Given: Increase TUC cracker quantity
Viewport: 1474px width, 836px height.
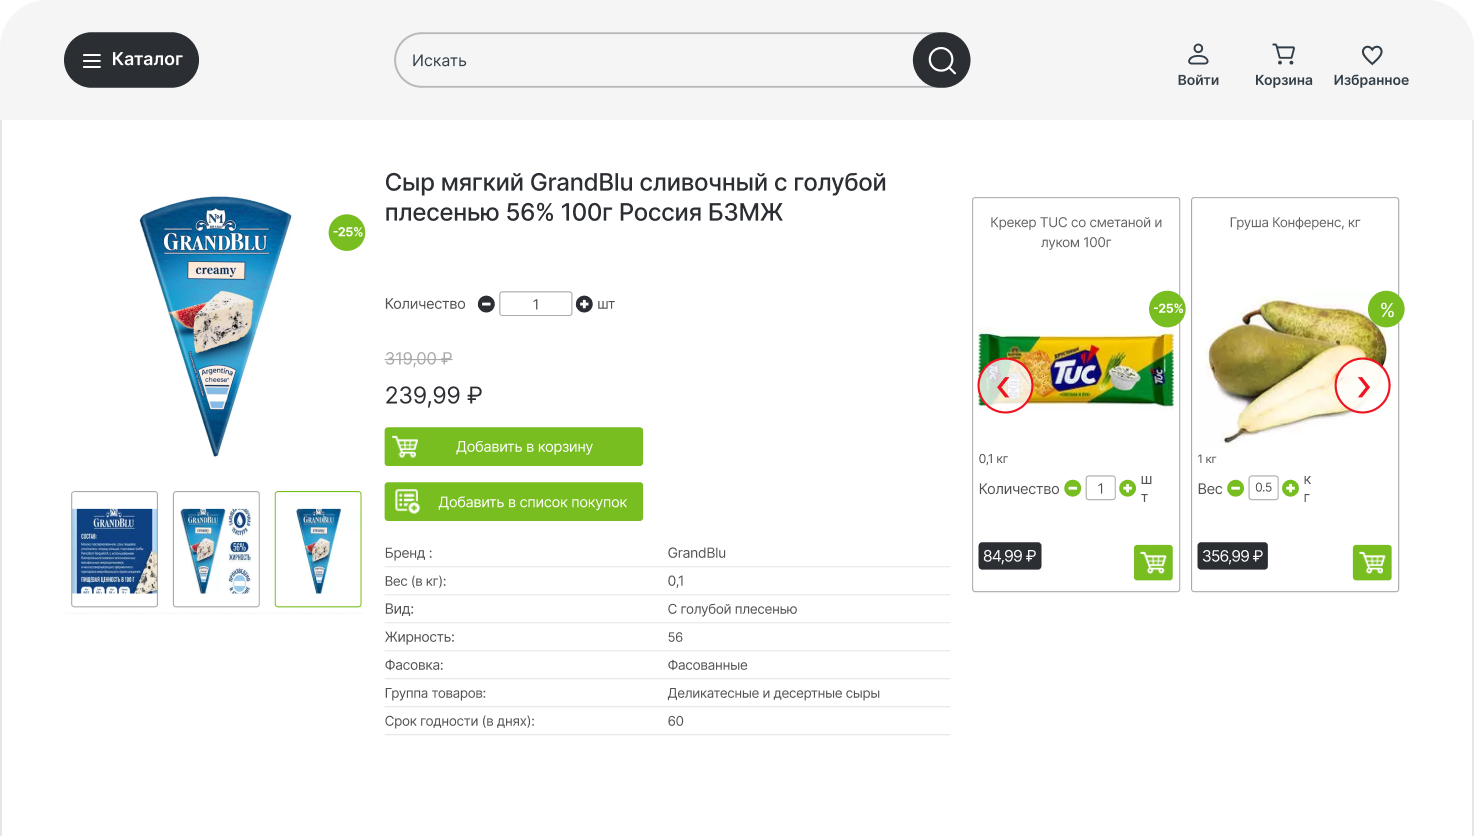Looking at the screenshot, I should pyautogui.click(x=1128, y=488).
